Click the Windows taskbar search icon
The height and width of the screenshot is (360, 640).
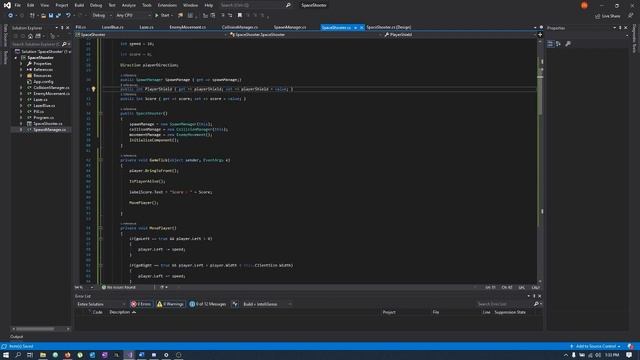[18, 355]
